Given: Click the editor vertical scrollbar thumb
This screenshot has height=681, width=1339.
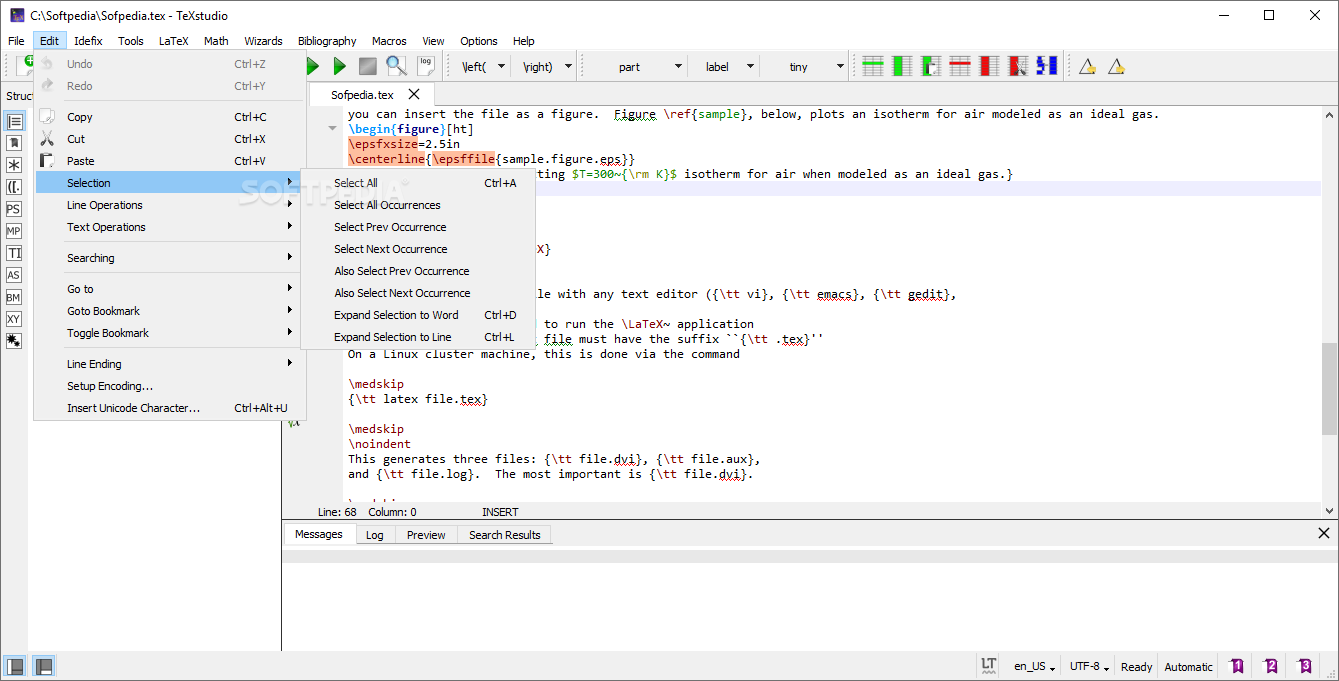Looking at the screenshot, I should click(x=1329, y=389).
